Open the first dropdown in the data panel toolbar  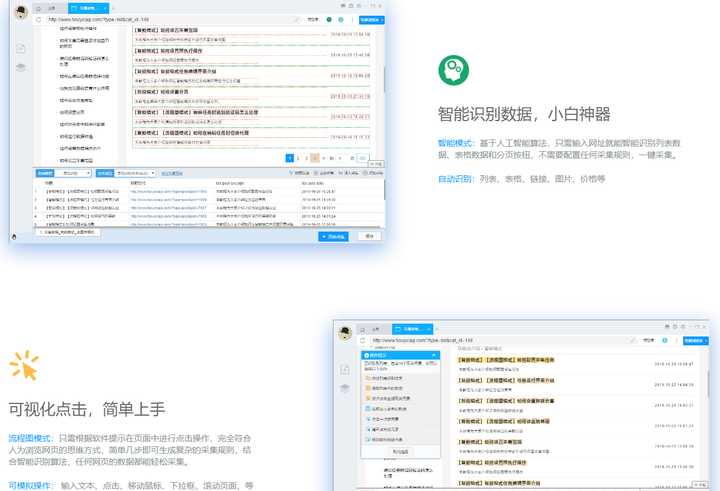[x=73, y=173]
